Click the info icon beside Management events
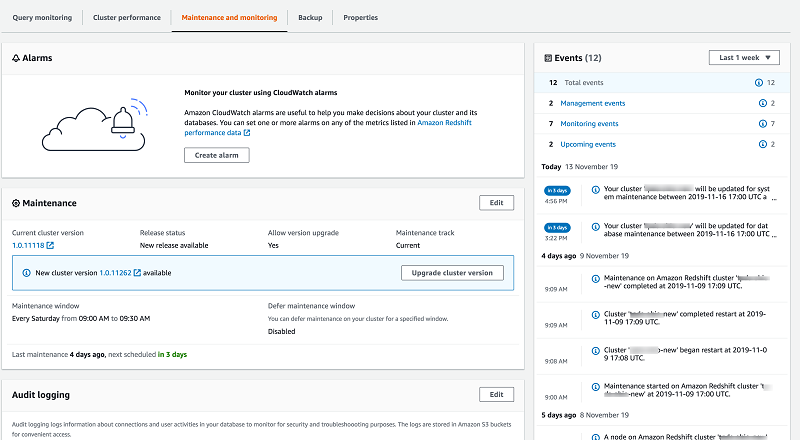Image resolution: width=800 pixels, height=440 pixels. click(x=759, y=103)
